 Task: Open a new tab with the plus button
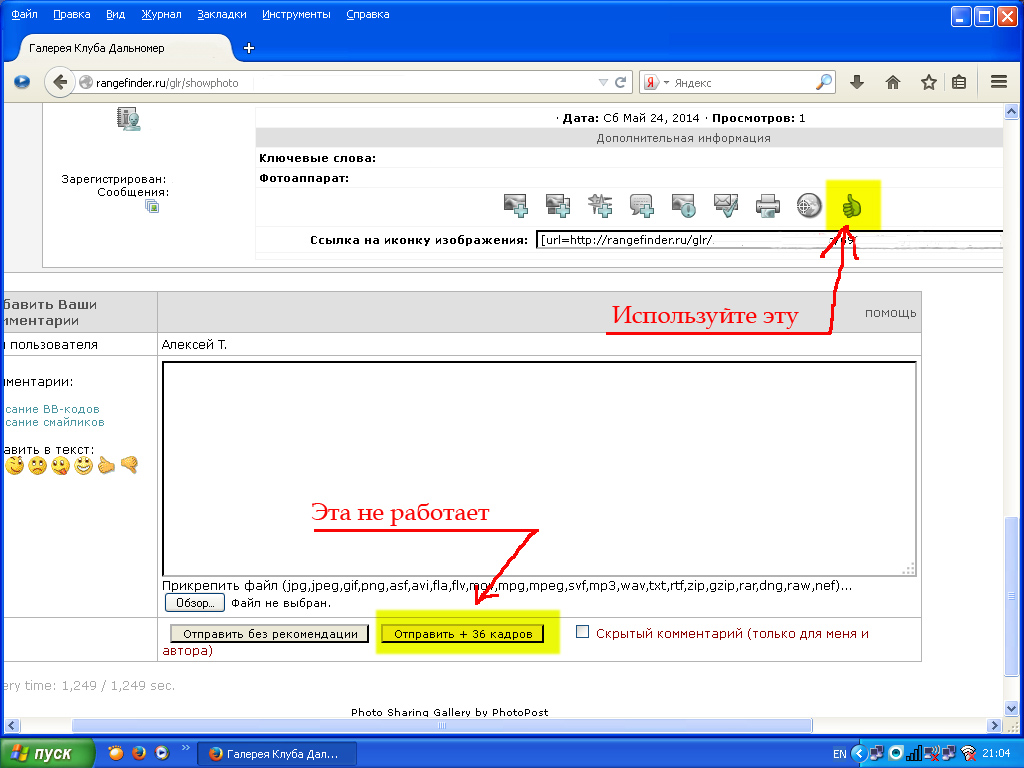click(249, 48)
